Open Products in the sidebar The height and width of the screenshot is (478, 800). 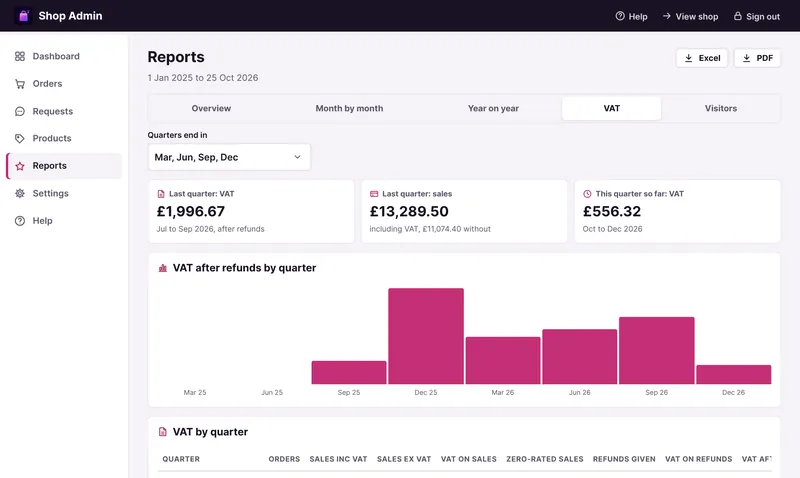64,138
